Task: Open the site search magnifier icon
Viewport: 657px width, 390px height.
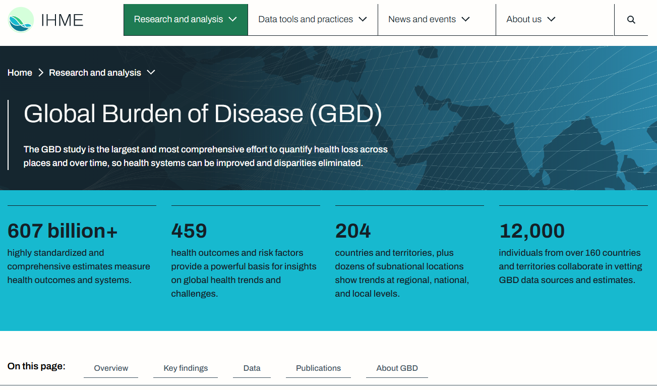Action: [631, 20]
